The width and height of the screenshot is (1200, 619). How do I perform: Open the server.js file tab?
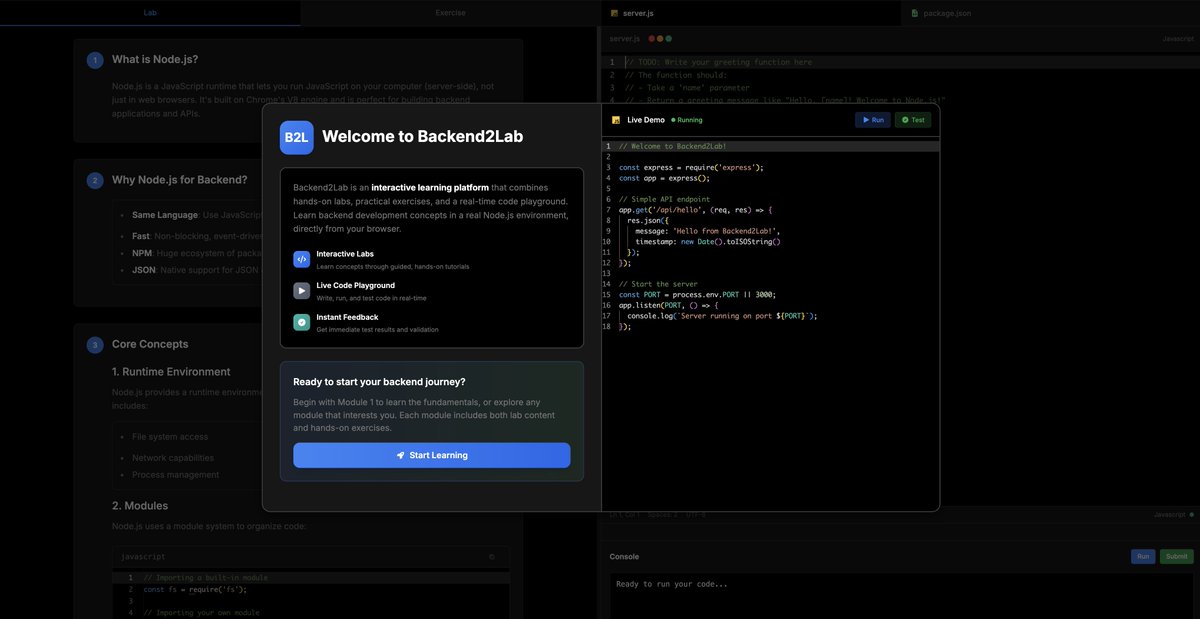(x=750, y=13)
